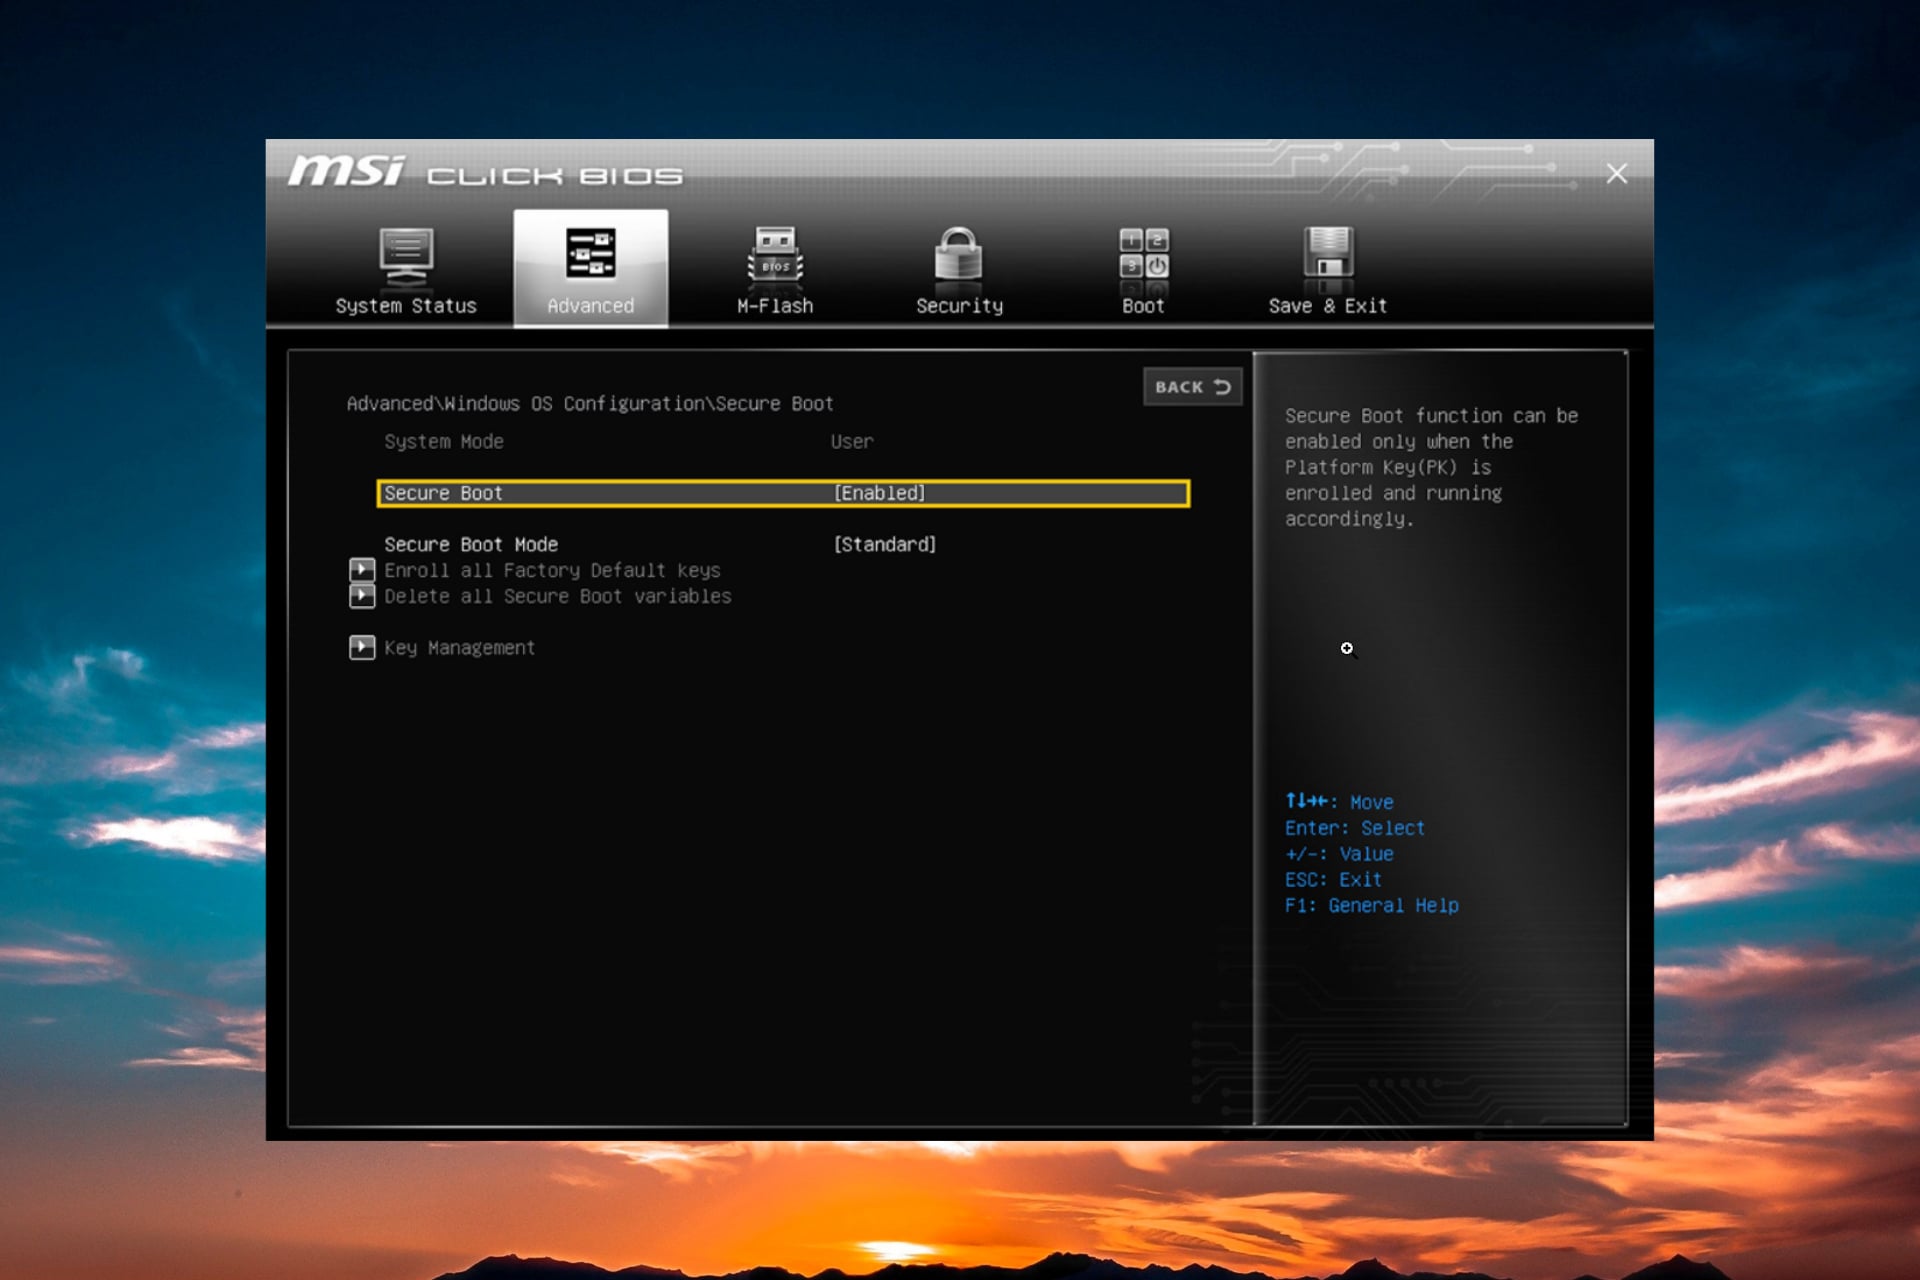The width and height of the screenshot is (1920, 1280).
Task: Open the Save & Exit tab
Action: click(1327, 270)
